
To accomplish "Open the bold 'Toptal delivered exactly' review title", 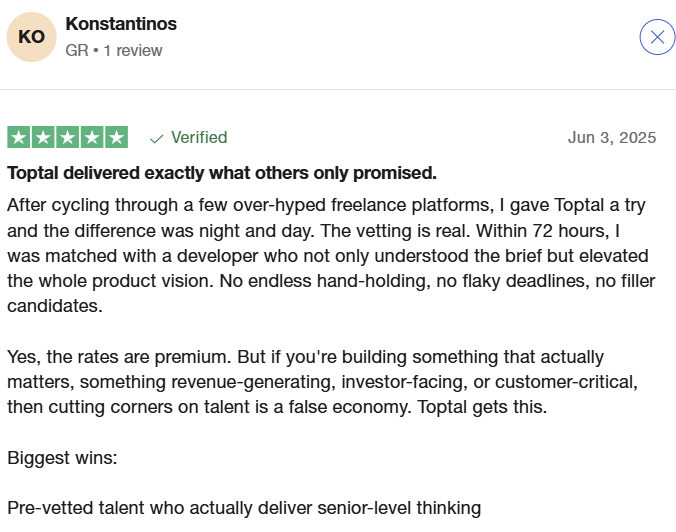I will [222, 173].
